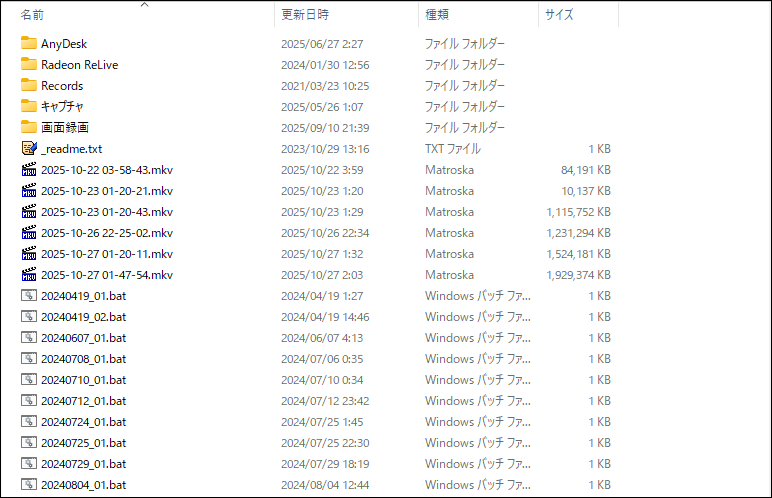The width and height of the screenshot is (772, 498).
Task: Sort by the 名前 column header
Action: pos(32,16)
